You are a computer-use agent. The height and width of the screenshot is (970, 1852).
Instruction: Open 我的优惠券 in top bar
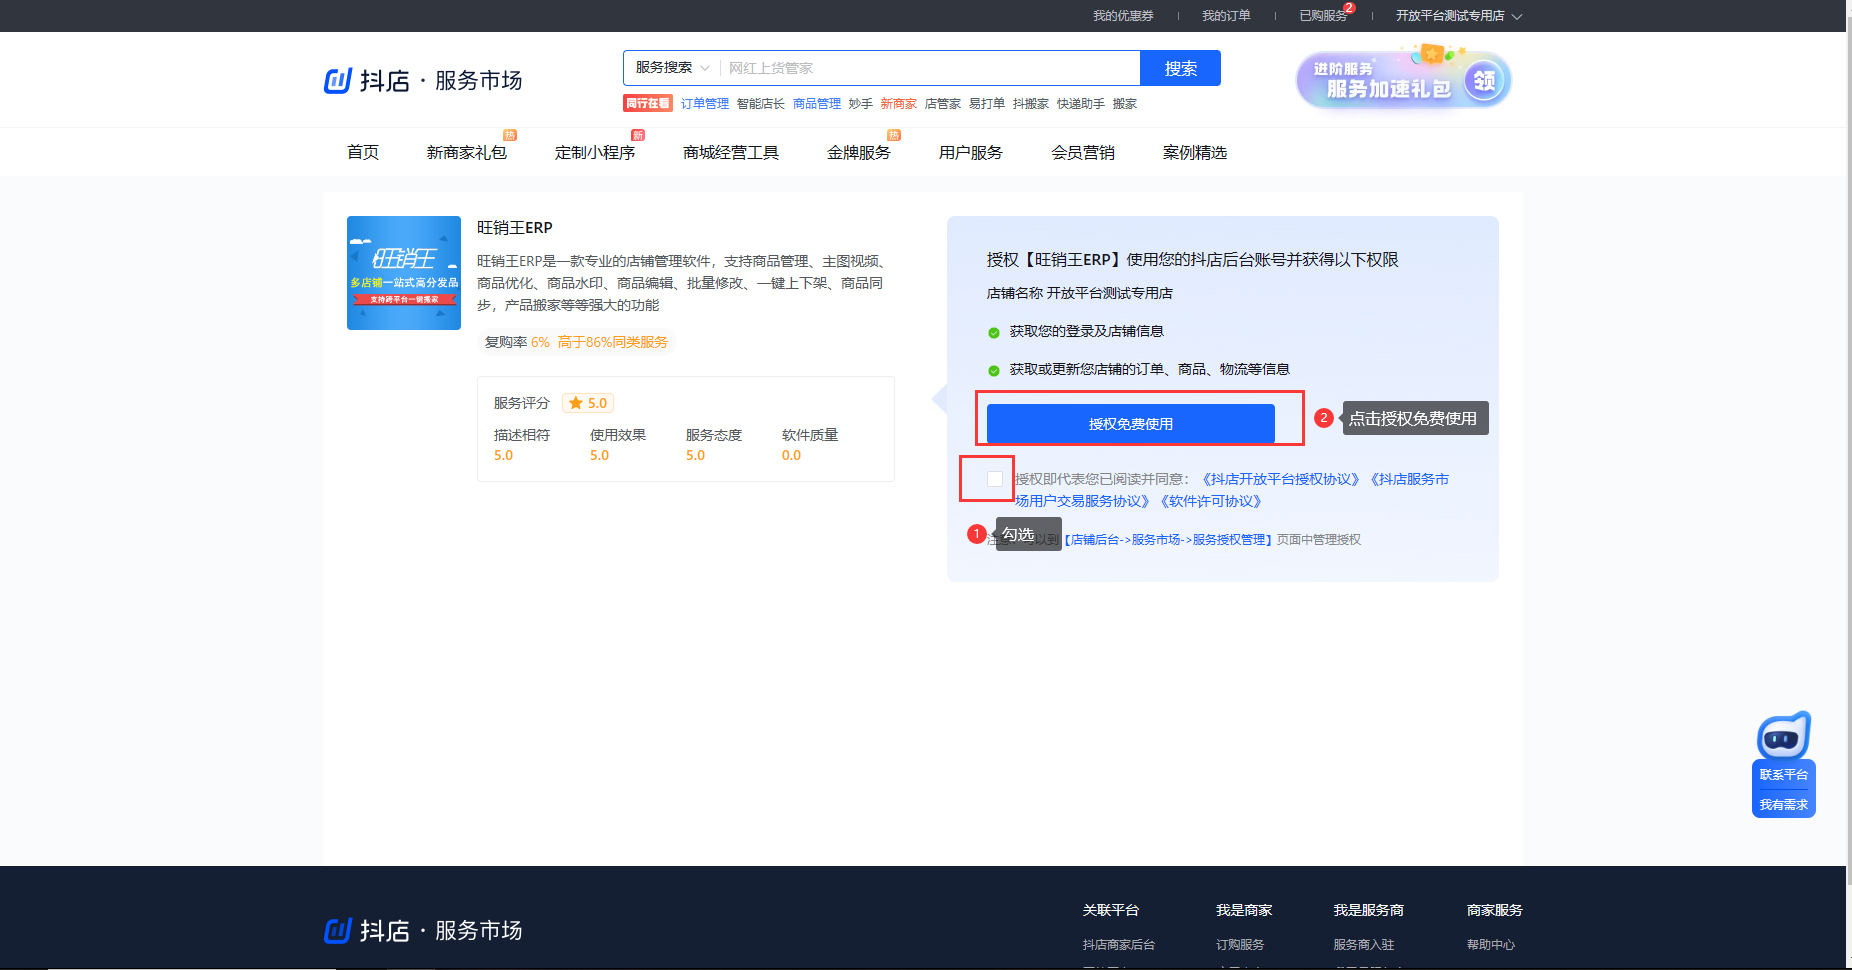point(1123,16)
